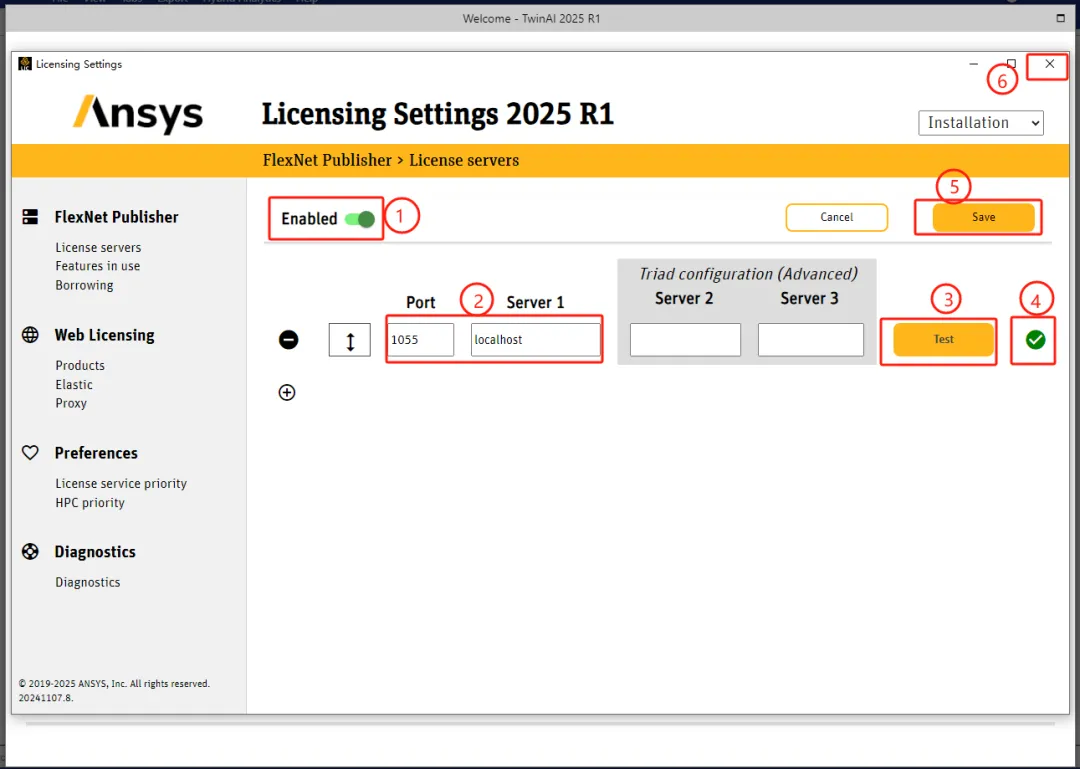Click the green check status icon
Viewport: 1080px width, 769px height.
tap(1035, 339)
